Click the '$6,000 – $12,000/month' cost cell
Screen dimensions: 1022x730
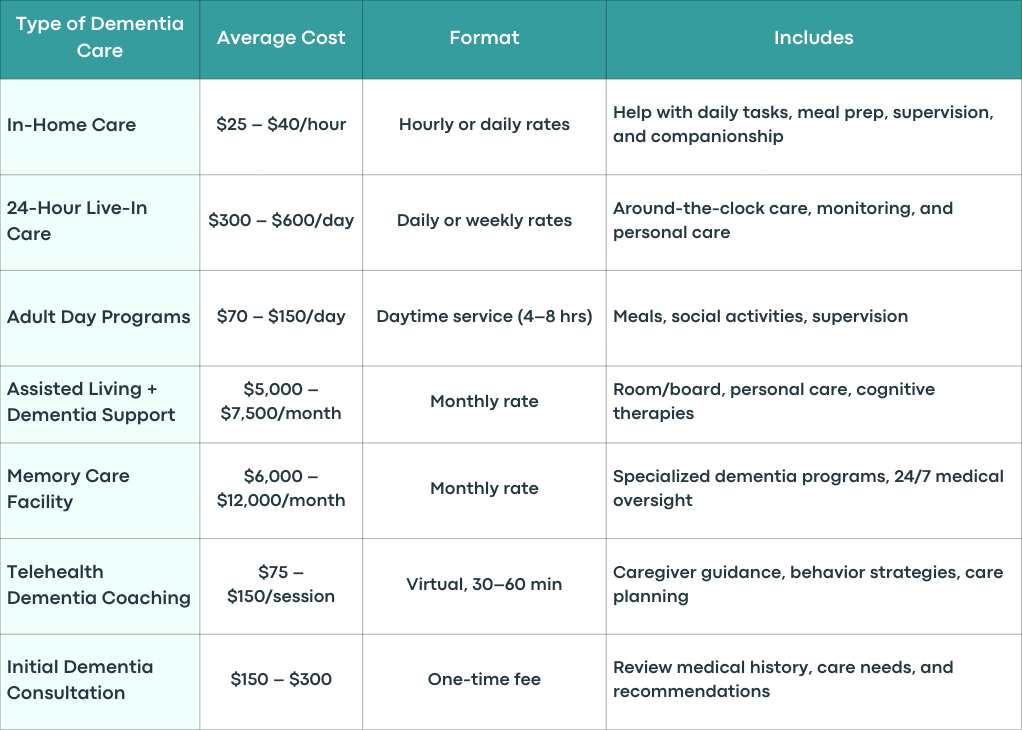(281, 491)
